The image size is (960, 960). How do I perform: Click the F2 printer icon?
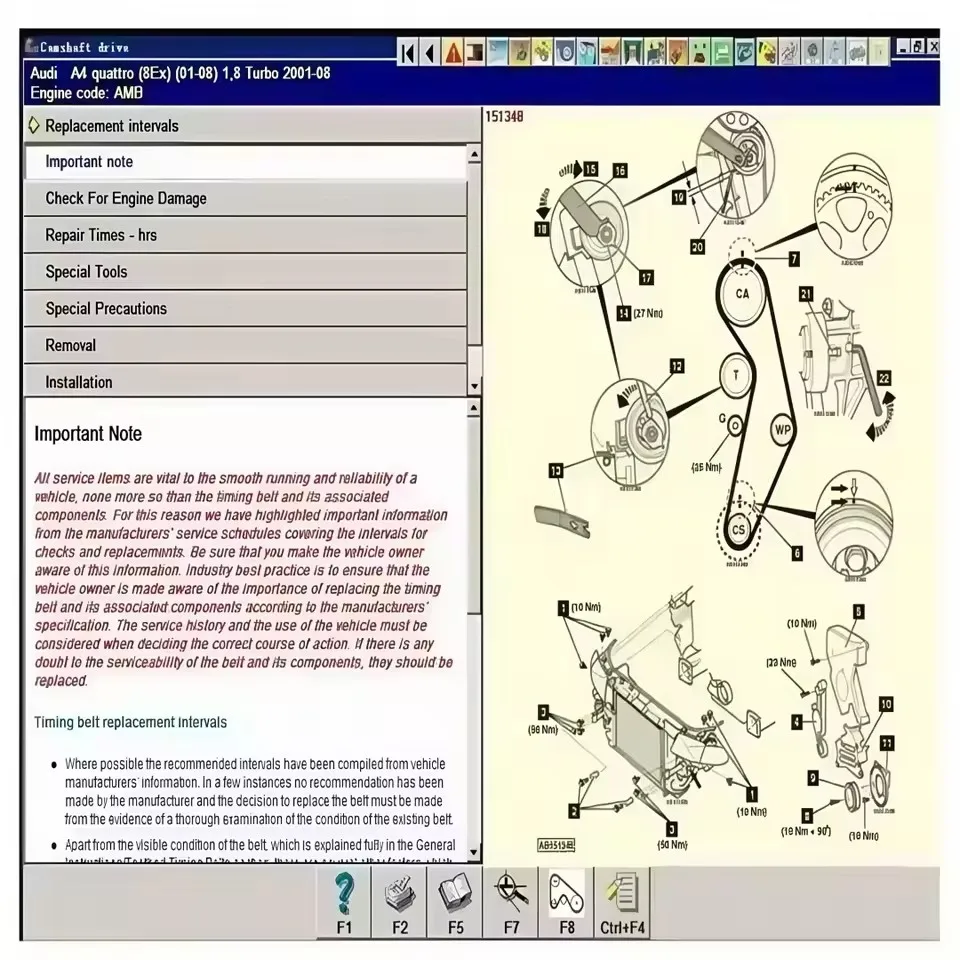399,902
